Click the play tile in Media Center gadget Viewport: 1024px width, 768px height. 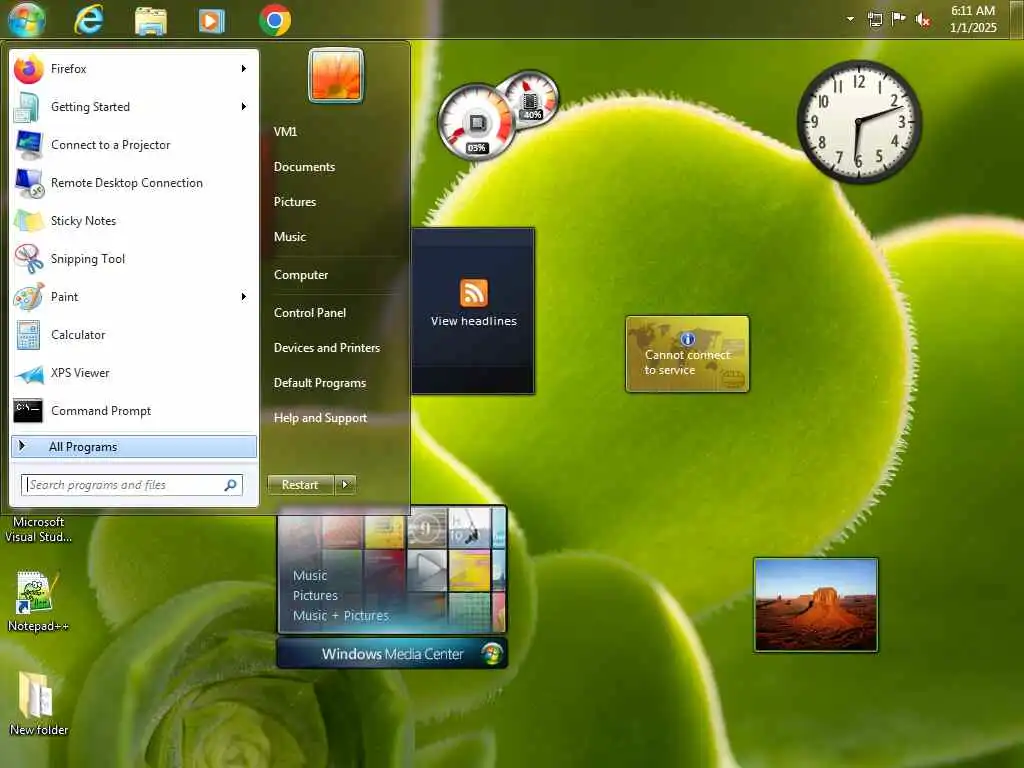(427, 569)
